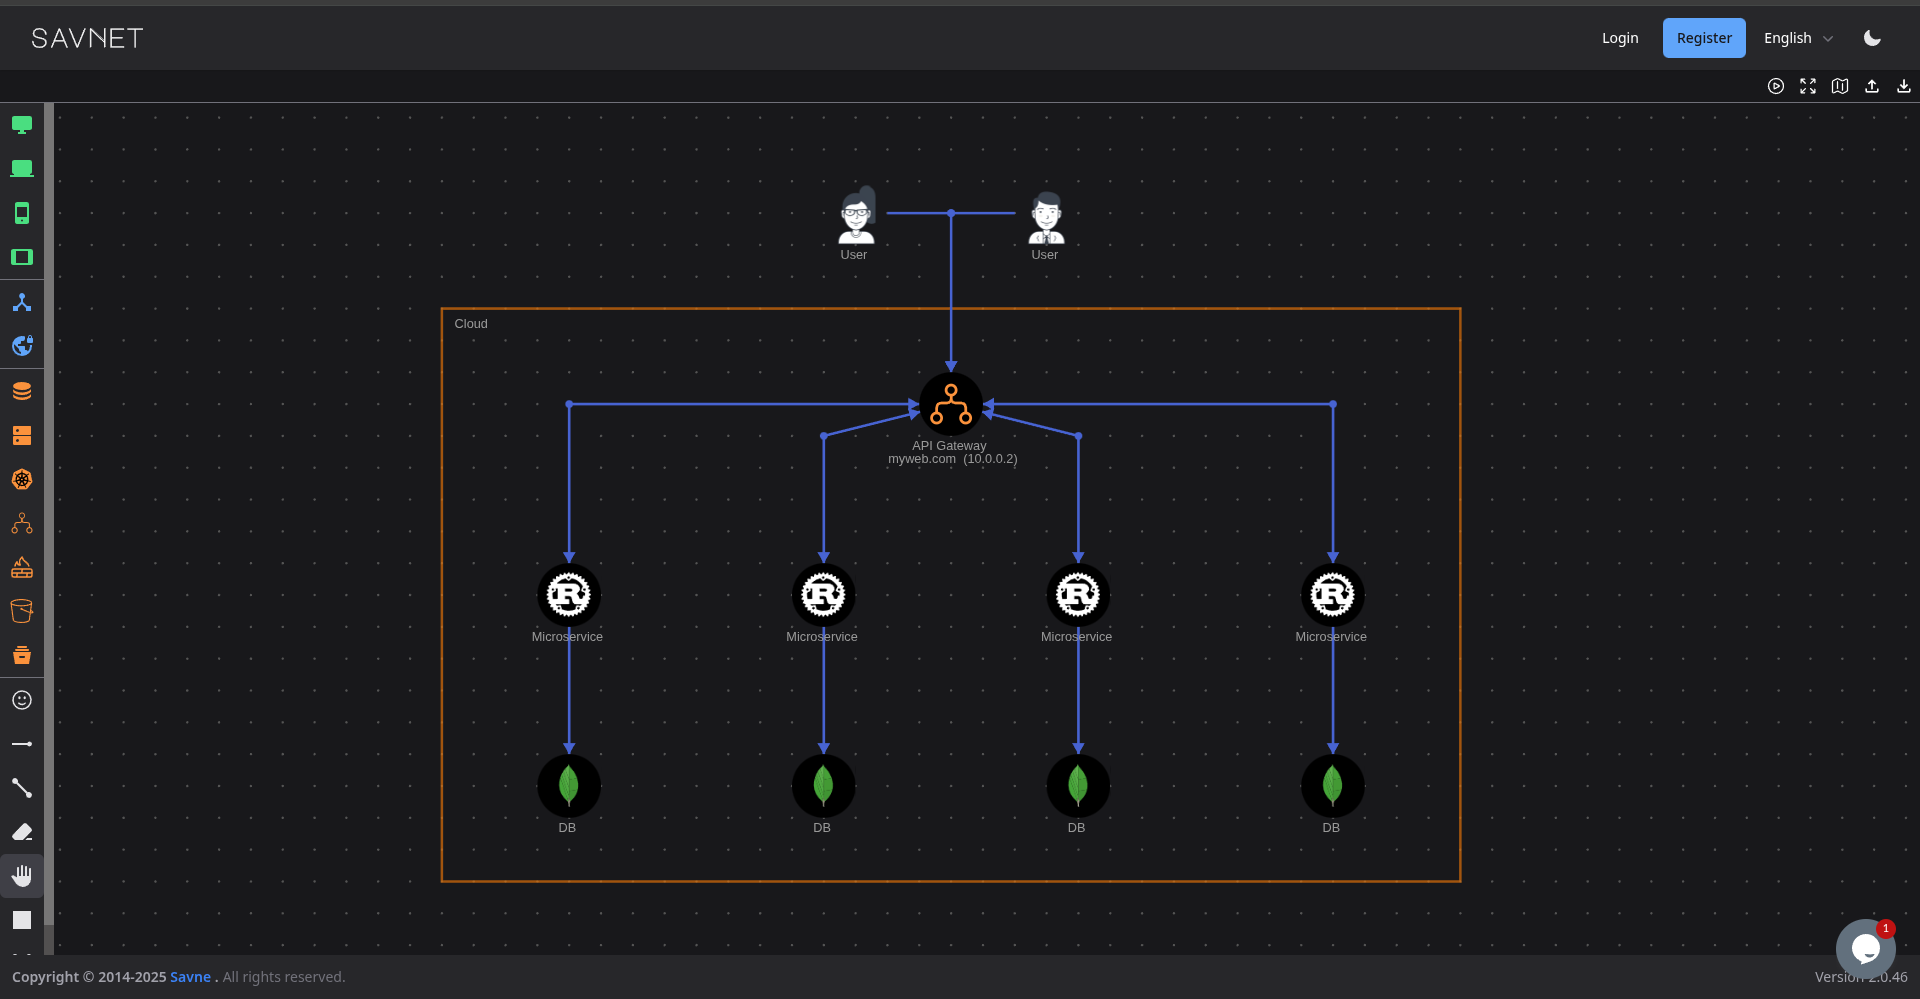Toggle fullscreen mode

[1808, 86]
